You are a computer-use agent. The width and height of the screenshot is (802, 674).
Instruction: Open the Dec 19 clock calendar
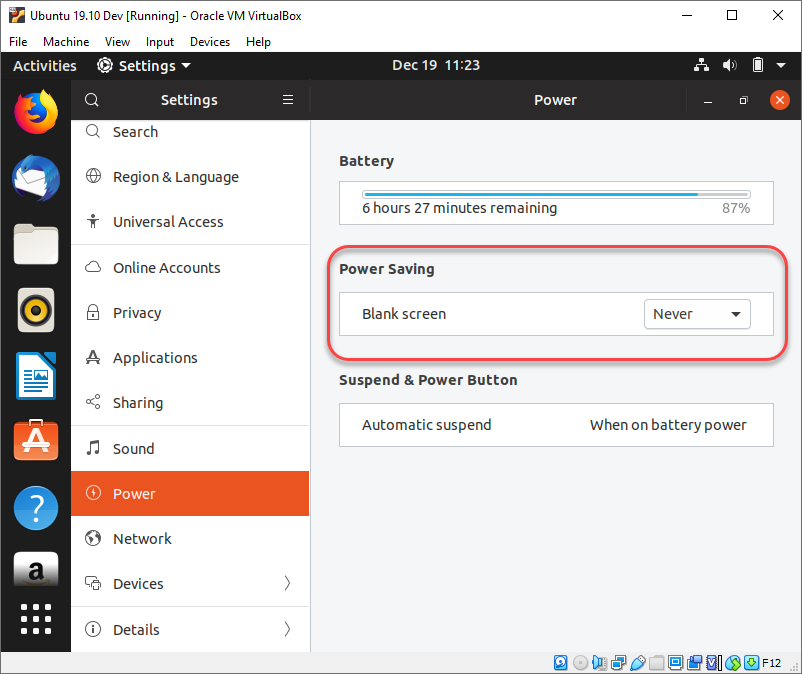tap(436, 65)
